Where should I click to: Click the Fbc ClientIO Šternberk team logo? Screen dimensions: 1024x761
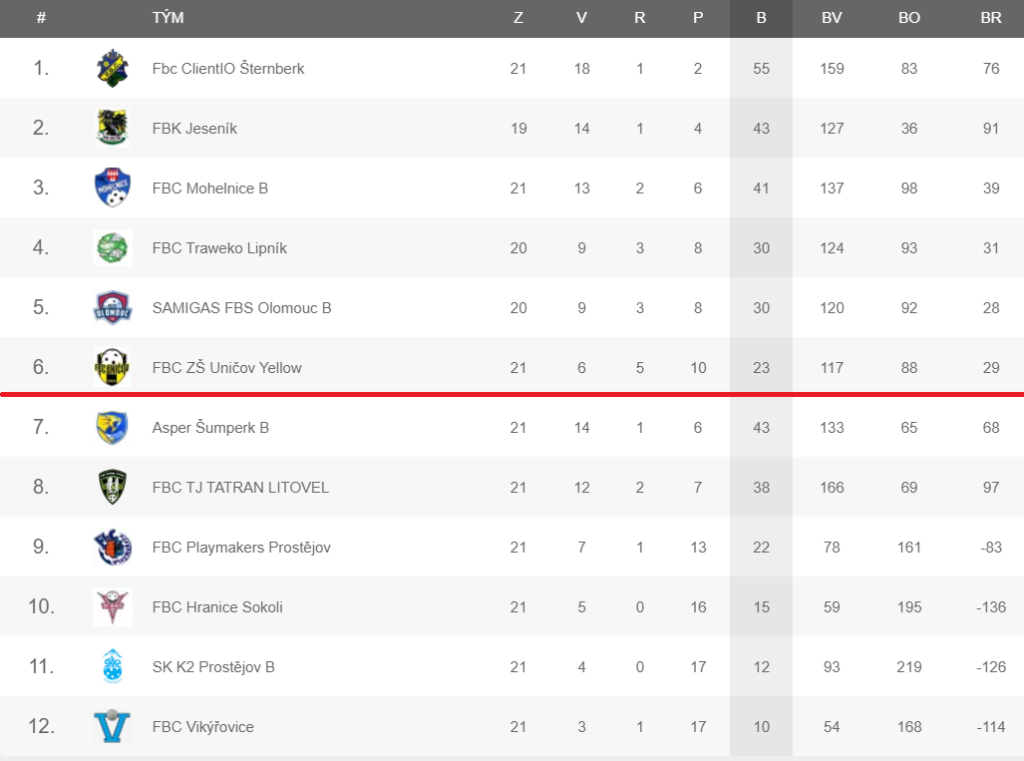[x=112, y=69]
